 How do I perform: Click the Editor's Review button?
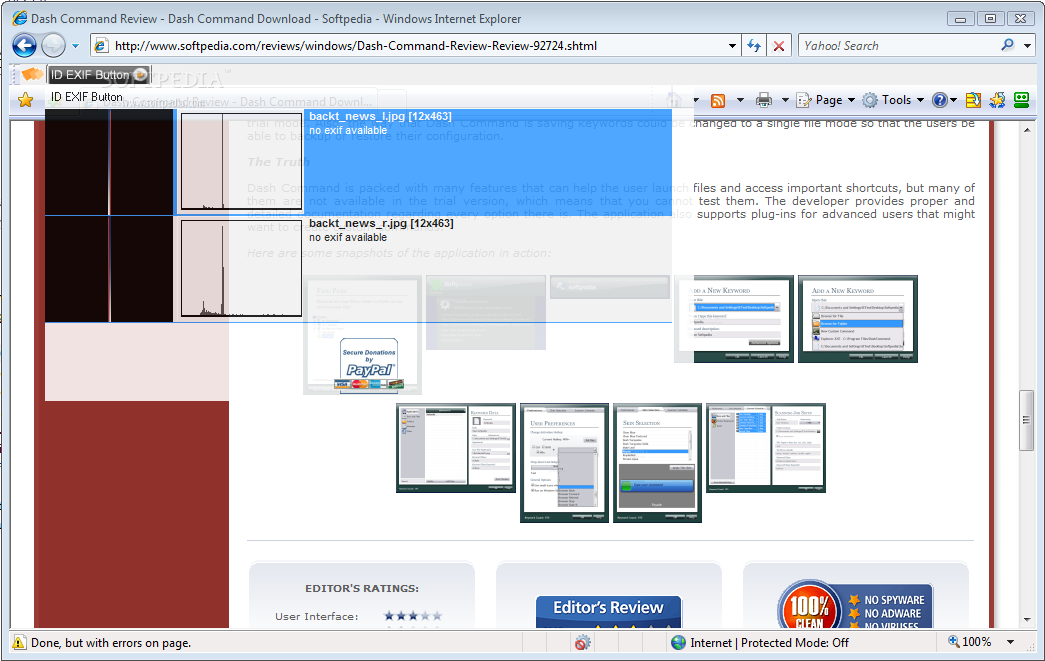pos(608,612)
